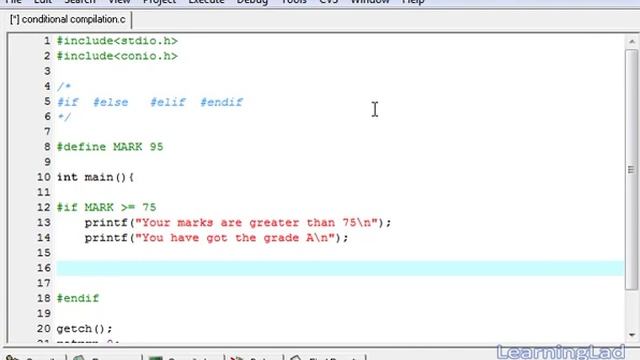The height and width of the screenshot is (360, 640).
Task: Click '#elif' in the comment
Action: pyautogui.click(x=168, y=102)
